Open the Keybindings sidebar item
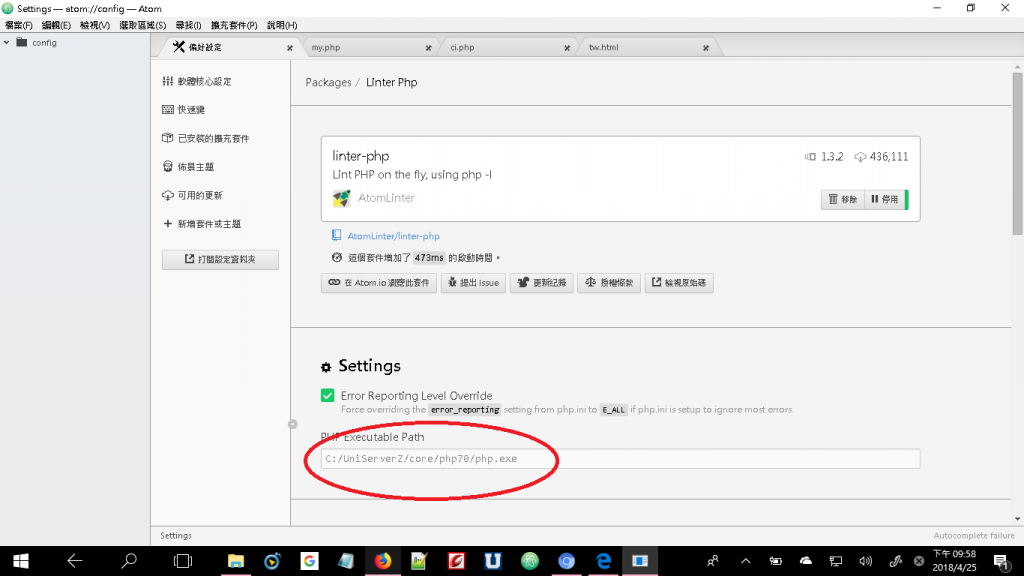 point(184,110)
